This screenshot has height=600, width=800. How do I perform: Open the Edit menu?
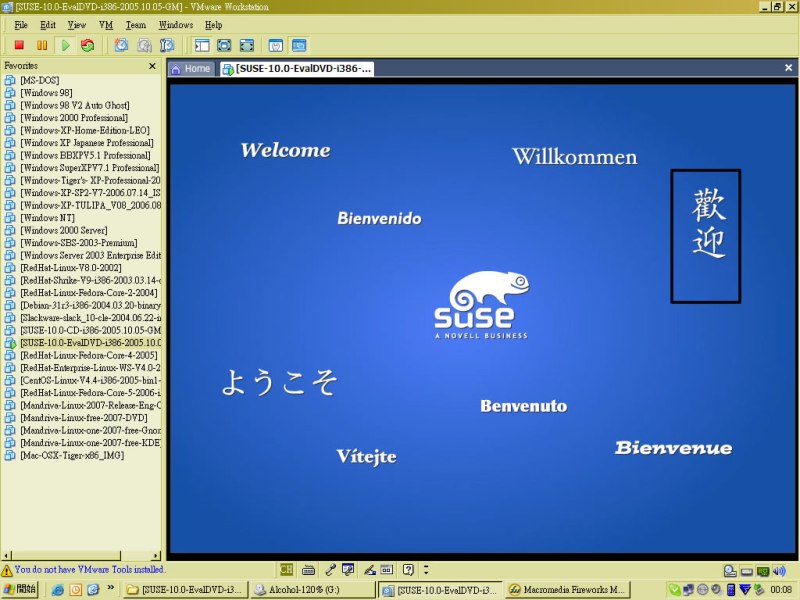point(48,25)
